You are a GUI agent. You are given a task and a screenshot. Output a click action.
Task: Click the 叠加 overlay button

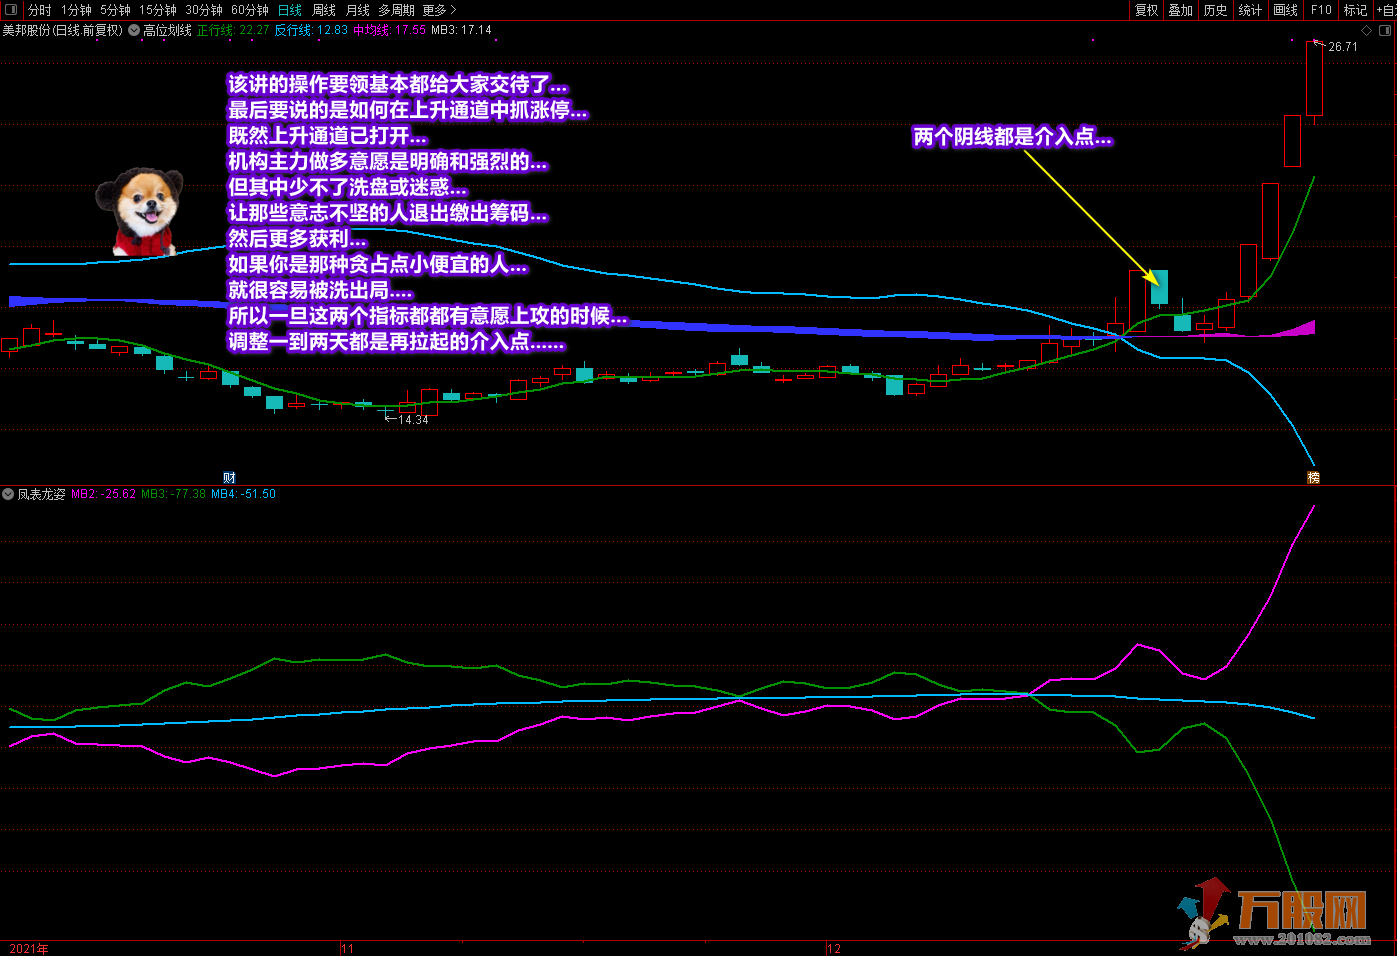[1181, 10]
